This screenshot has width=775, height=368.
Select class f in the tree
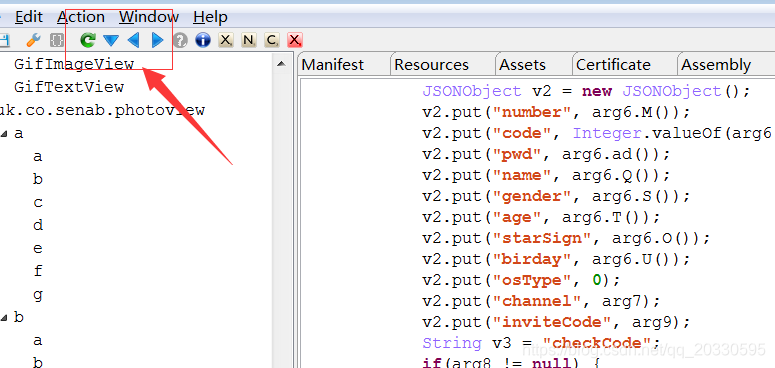click(38, 271)
